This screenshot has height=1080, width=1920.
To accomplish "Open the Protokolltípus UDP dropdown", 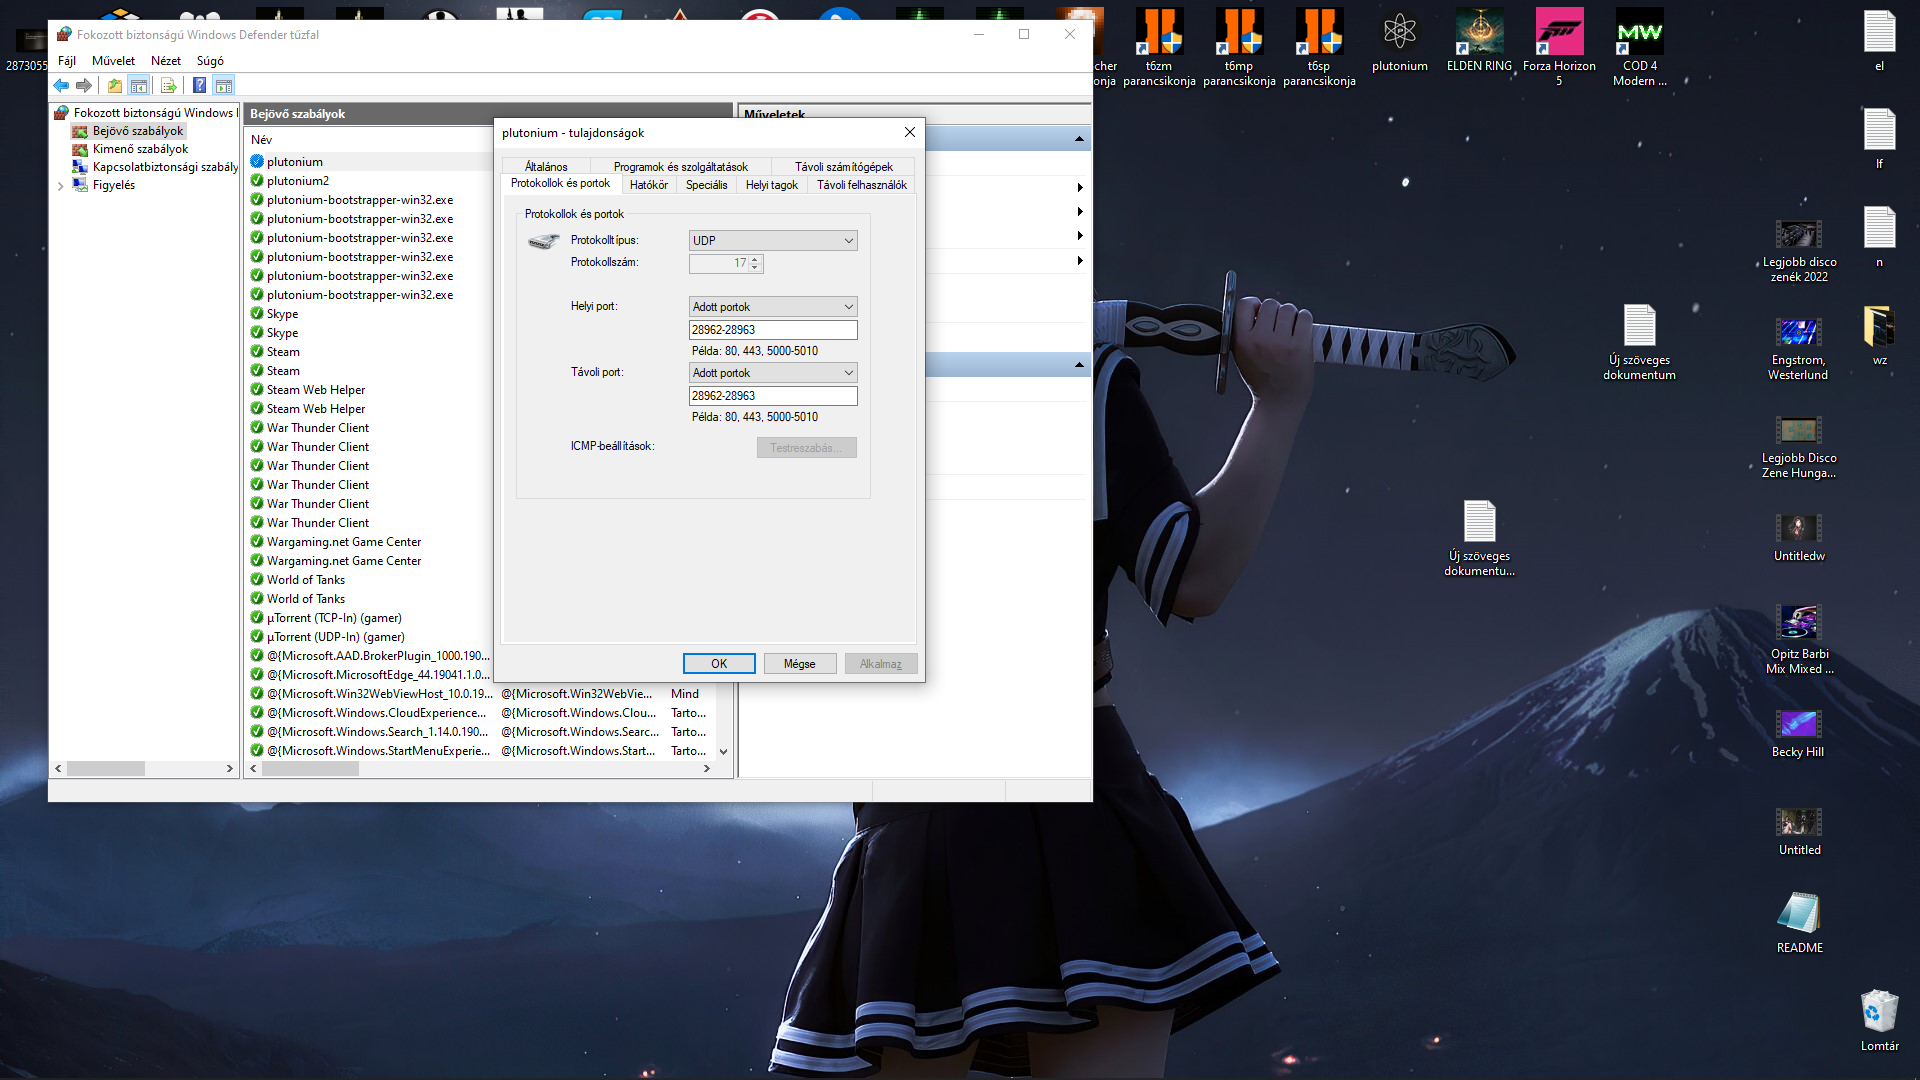I will pyautogui.click(x=773, y=241).
